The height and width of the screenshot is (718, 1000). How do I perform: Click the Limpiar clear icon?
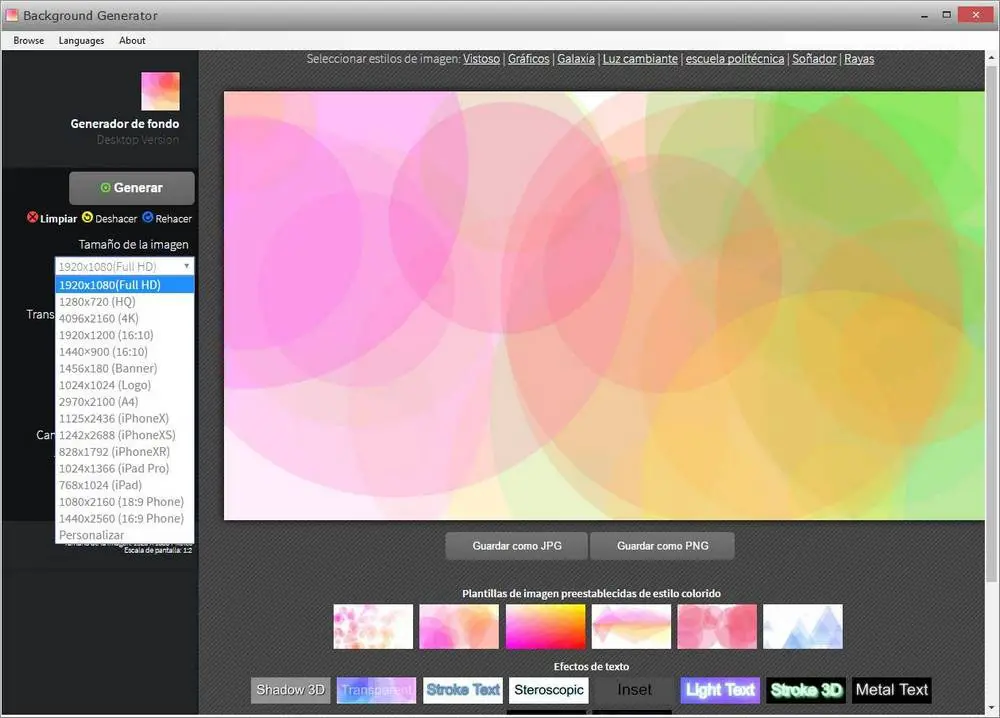(x=33, y=217)
